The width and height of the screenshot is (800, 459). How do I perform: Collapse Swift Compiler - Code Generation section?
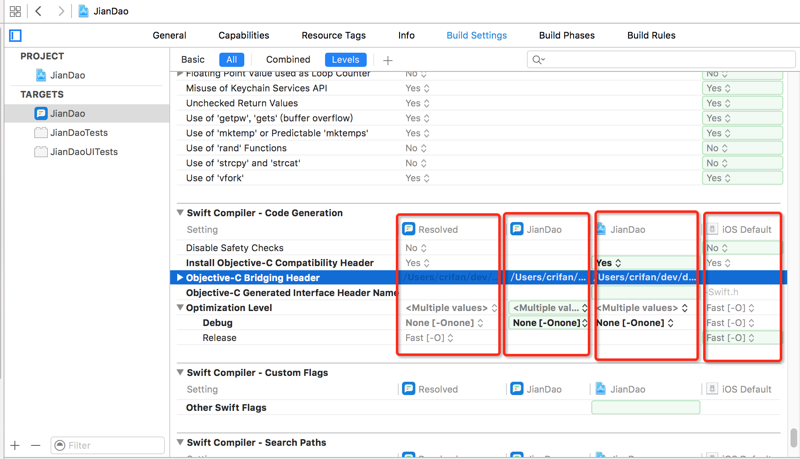[x=180, y=213]
